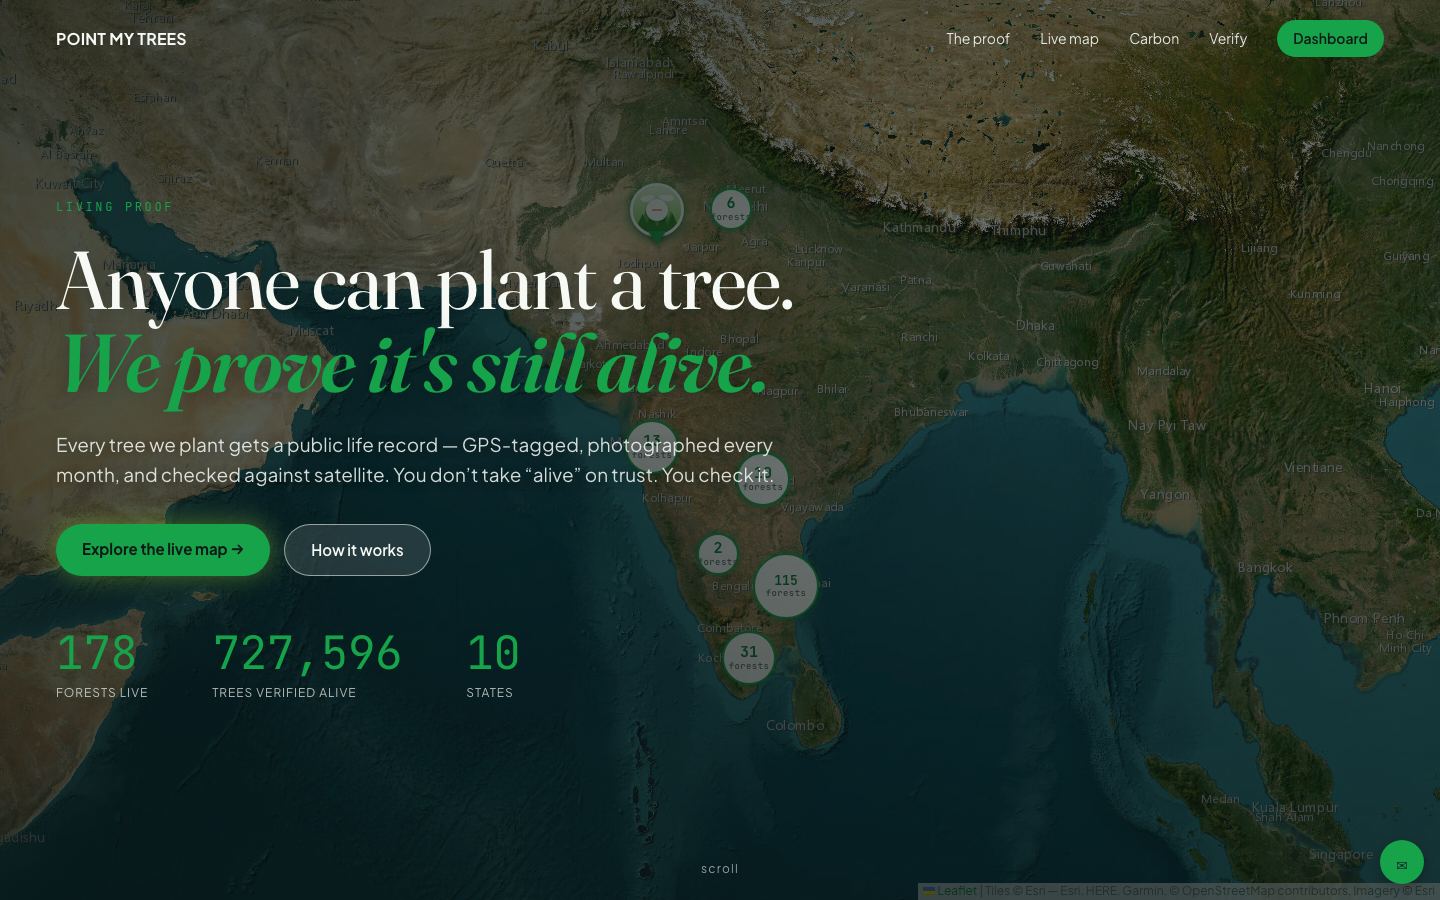Open the Live map nav link
1440x900 pixels.
click(1069, 39)
